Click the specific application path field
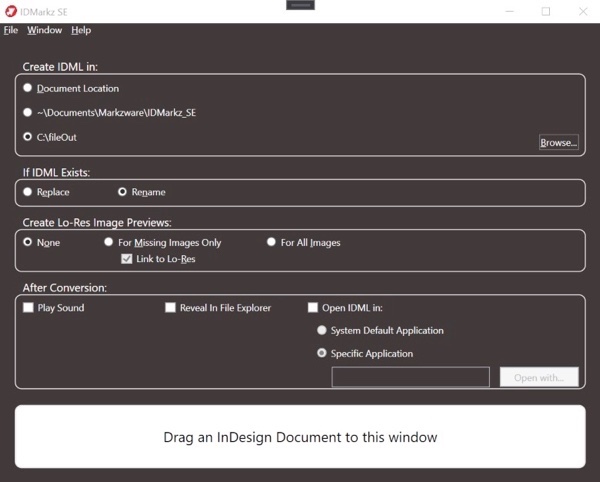600x482 pixels. pos(411,377)
